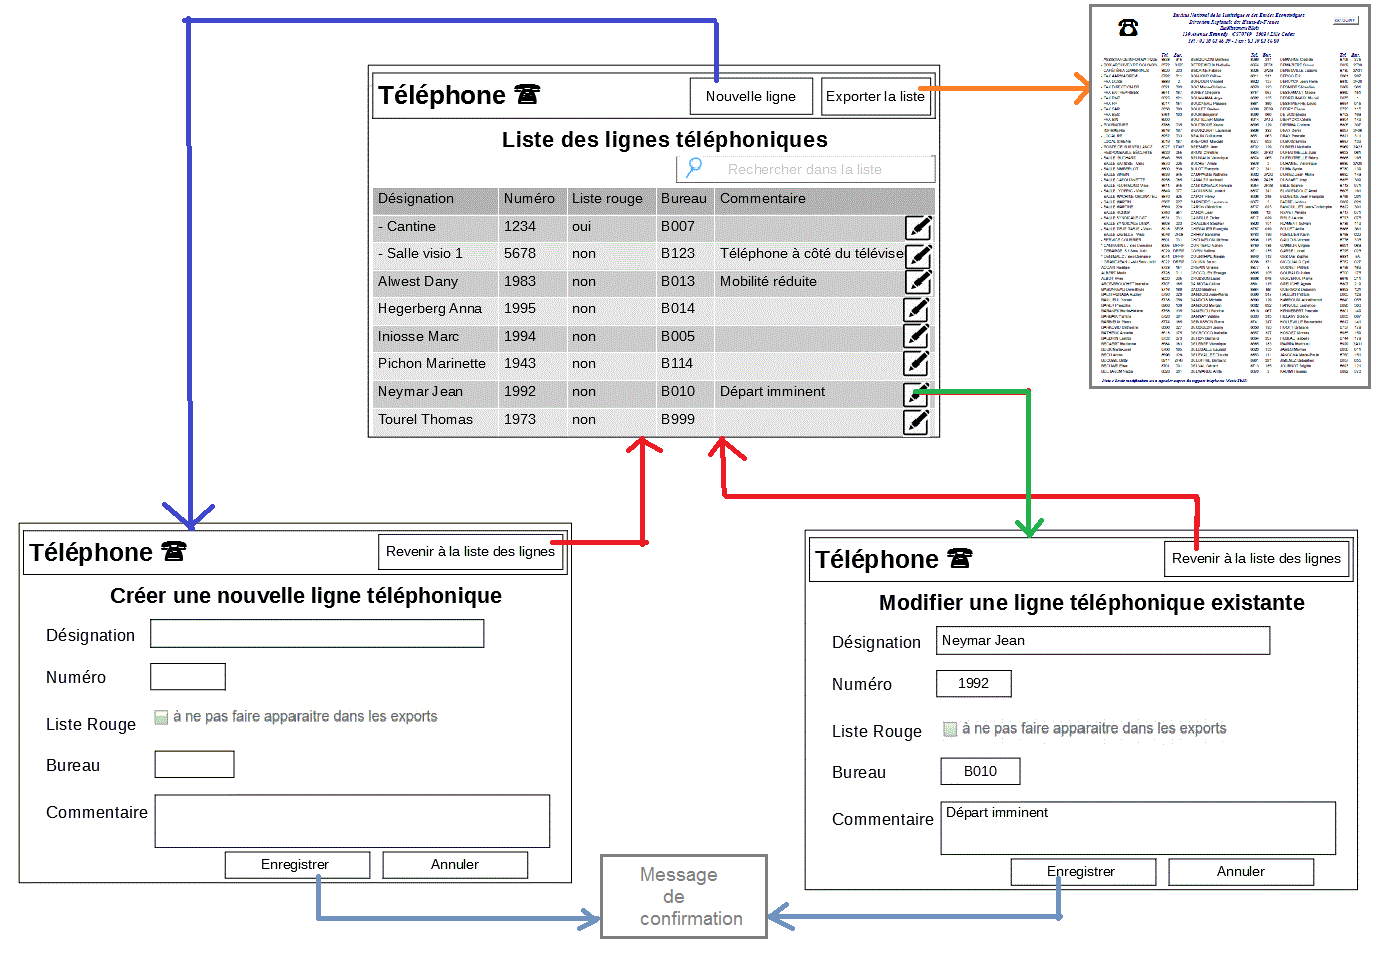1385x961 pixels.
Task: Click comment box with Départ imminent
Action: [1138, 828]
